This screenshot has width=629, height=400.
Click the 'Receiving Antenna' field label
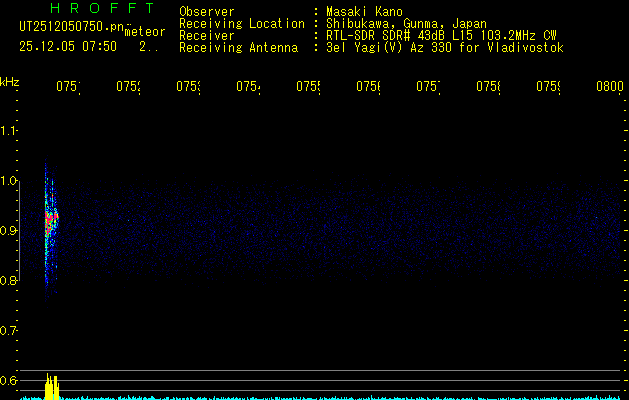238,48
